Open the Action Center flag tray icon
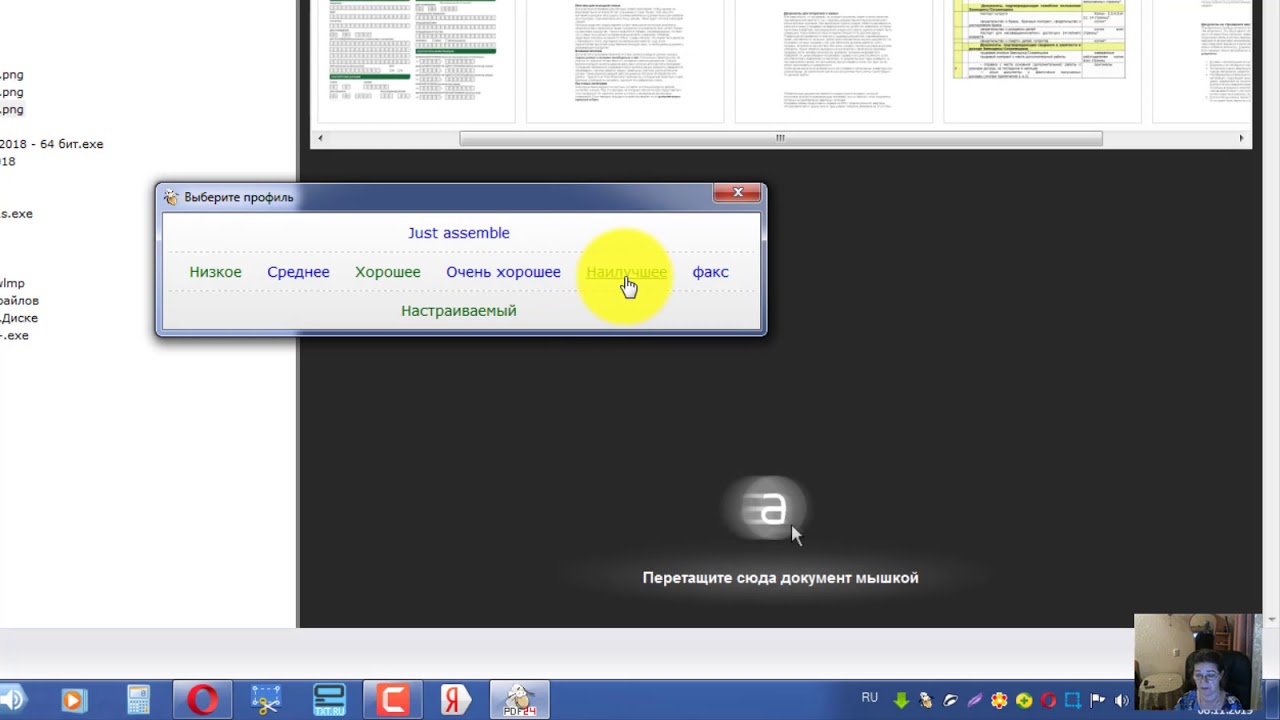1280x720 pixels. [x=1097, y=700]
